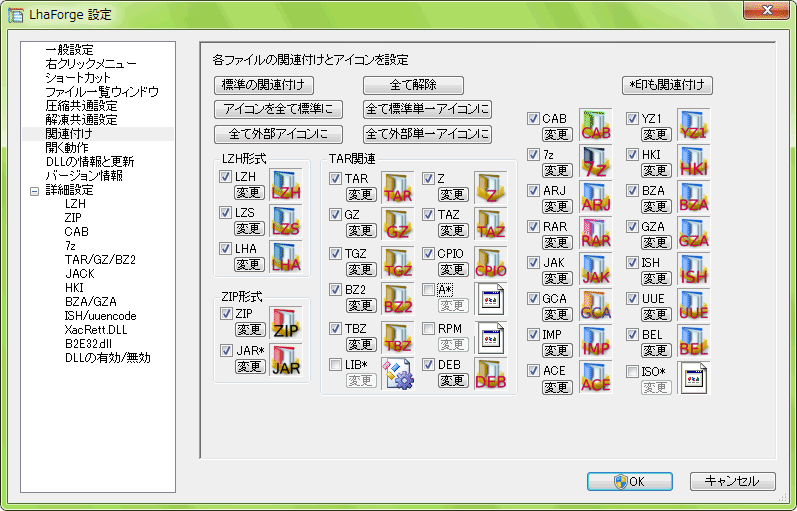This screenshot has height=511, width=797.
Task: Enable the RPM association checkbox
Action: point(428,328)
